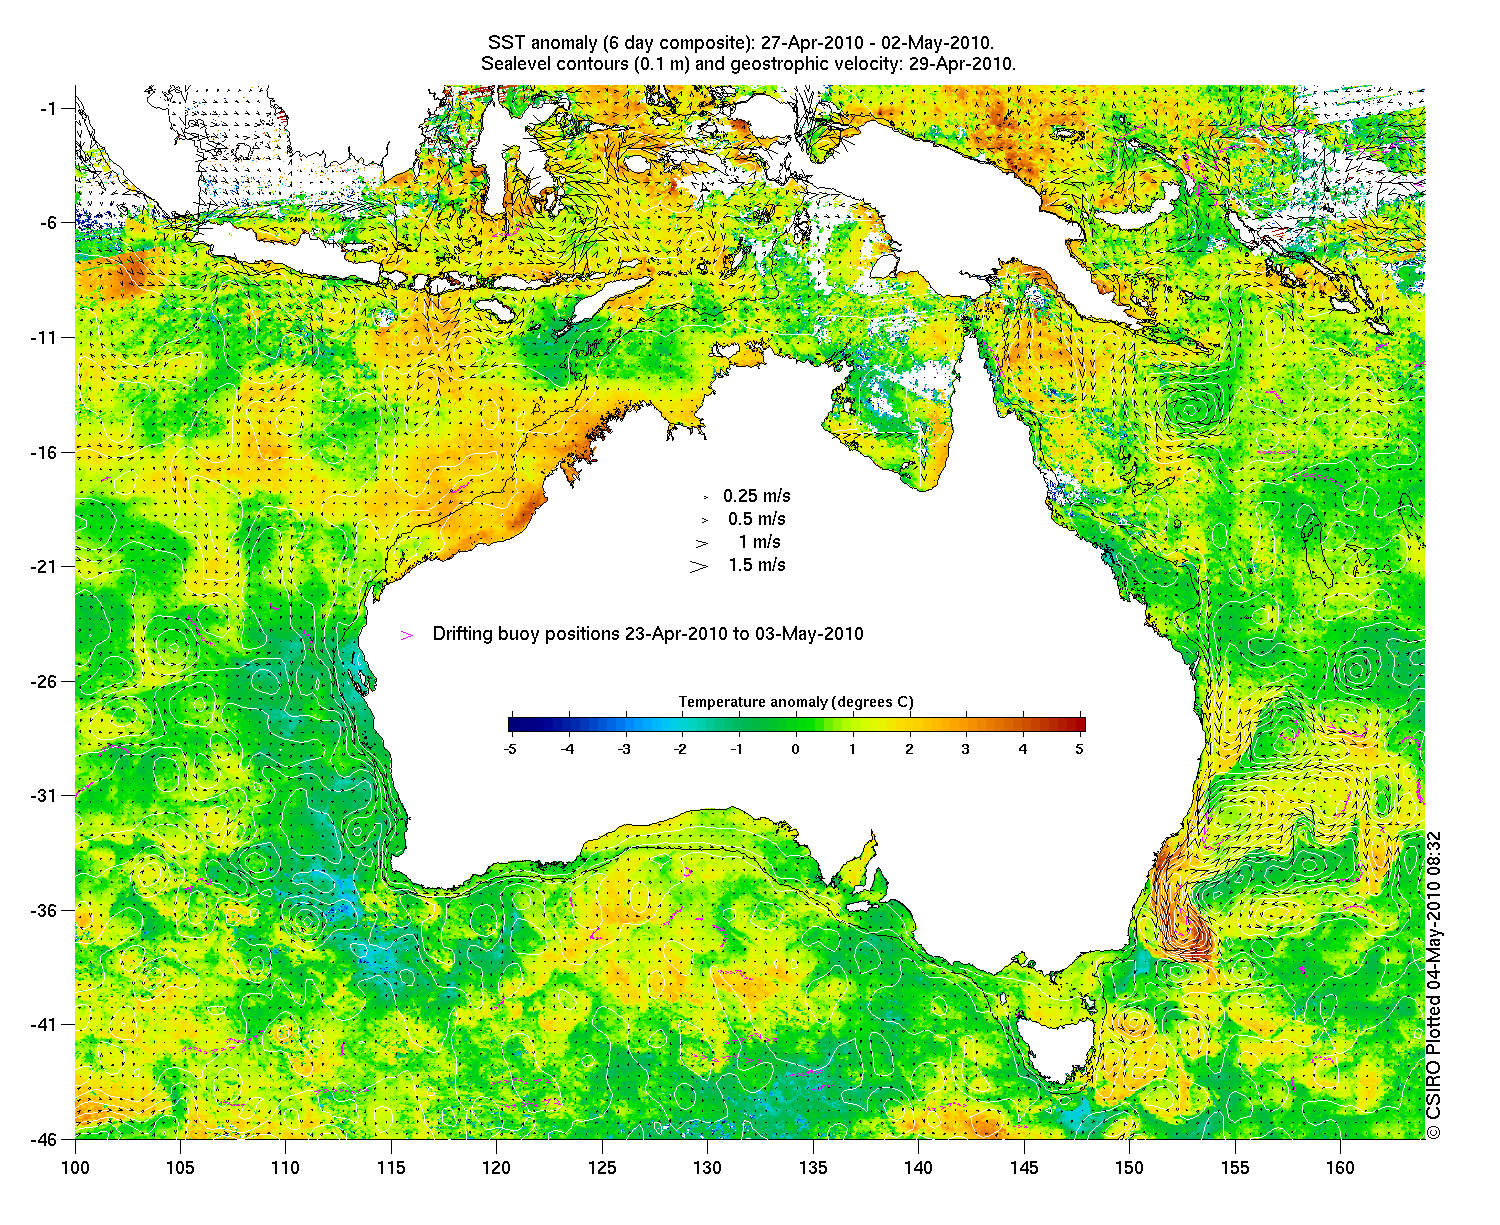This screenshot has height=1225, width=1500.
Task: Click longitude axis label 135
Action: pos(813,1167)
